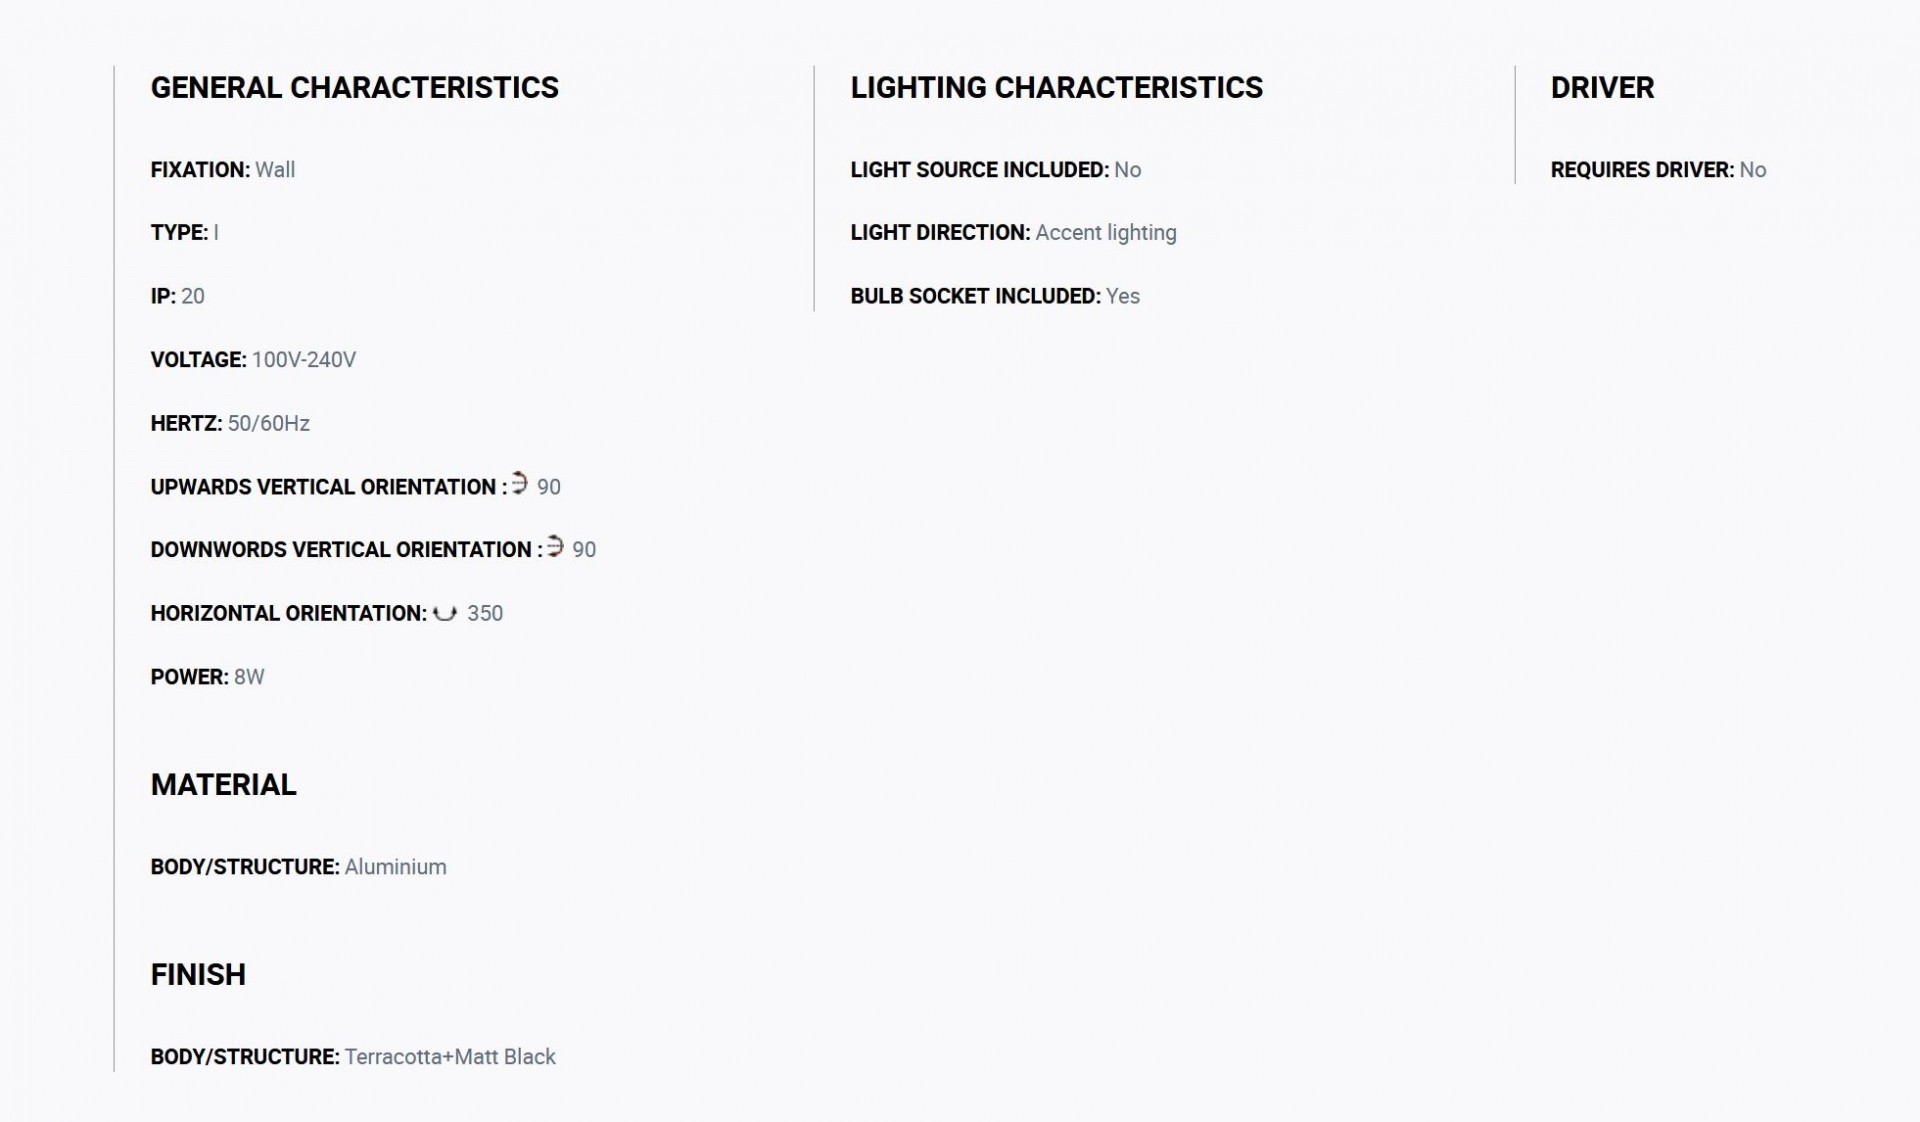Click the Accent lighting direction text
1920x1122 pixels.
[1106, 233]
